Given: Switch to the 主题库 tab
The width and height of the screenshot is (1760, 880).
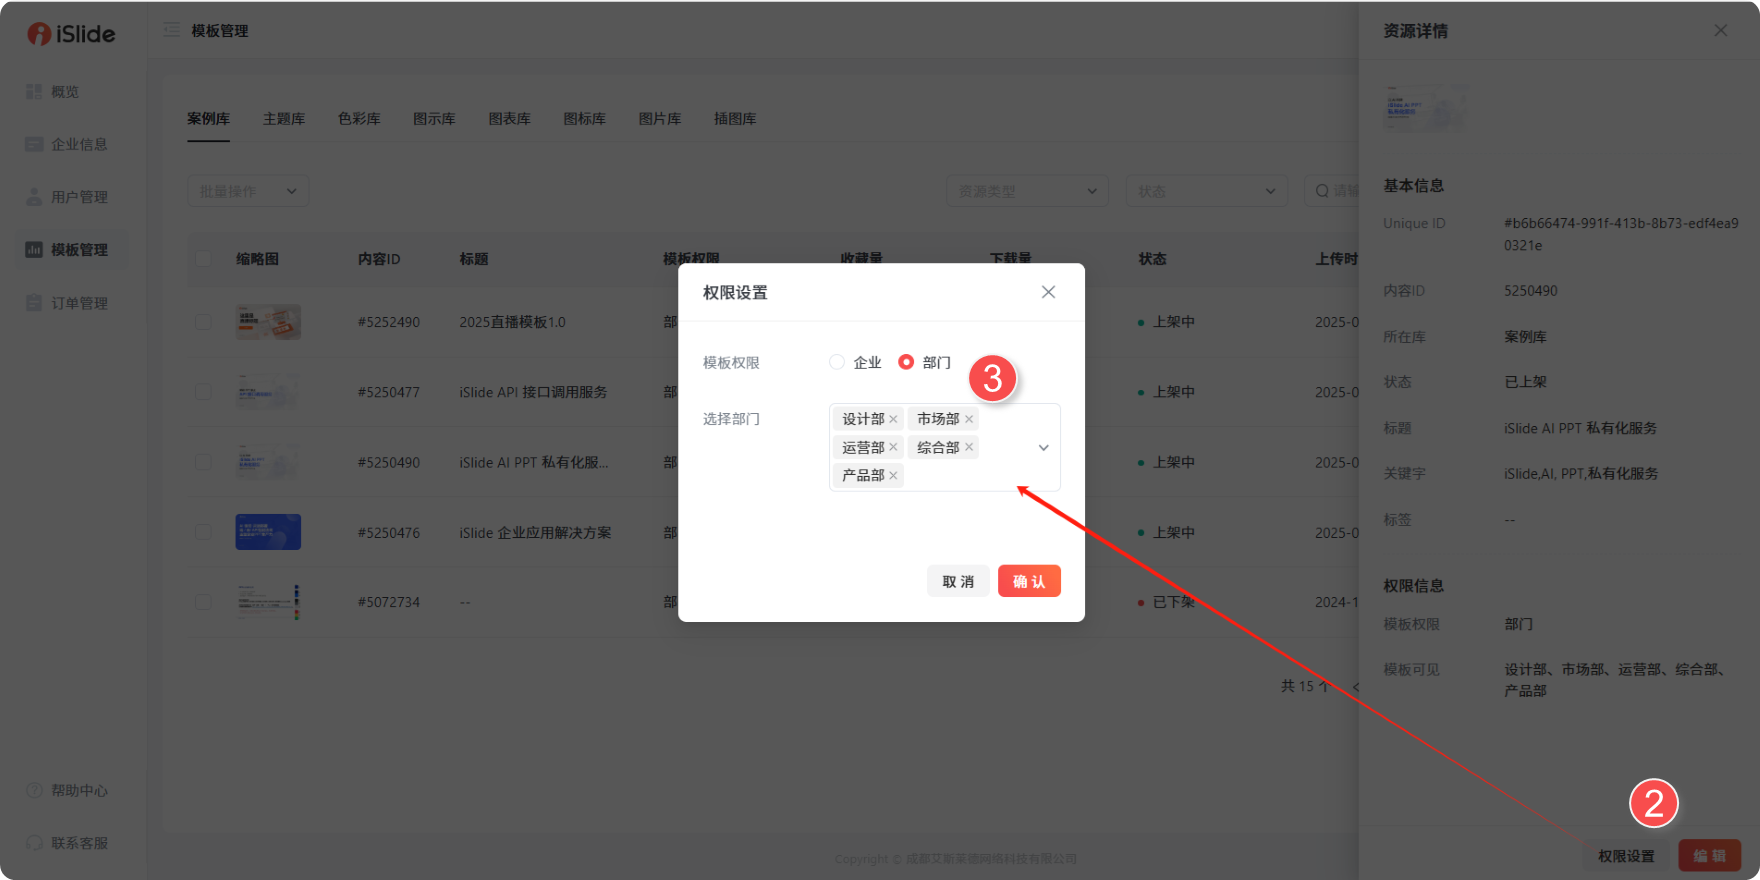Looking at the screenshot, I should pyautogui.click(x=284, y=119).
